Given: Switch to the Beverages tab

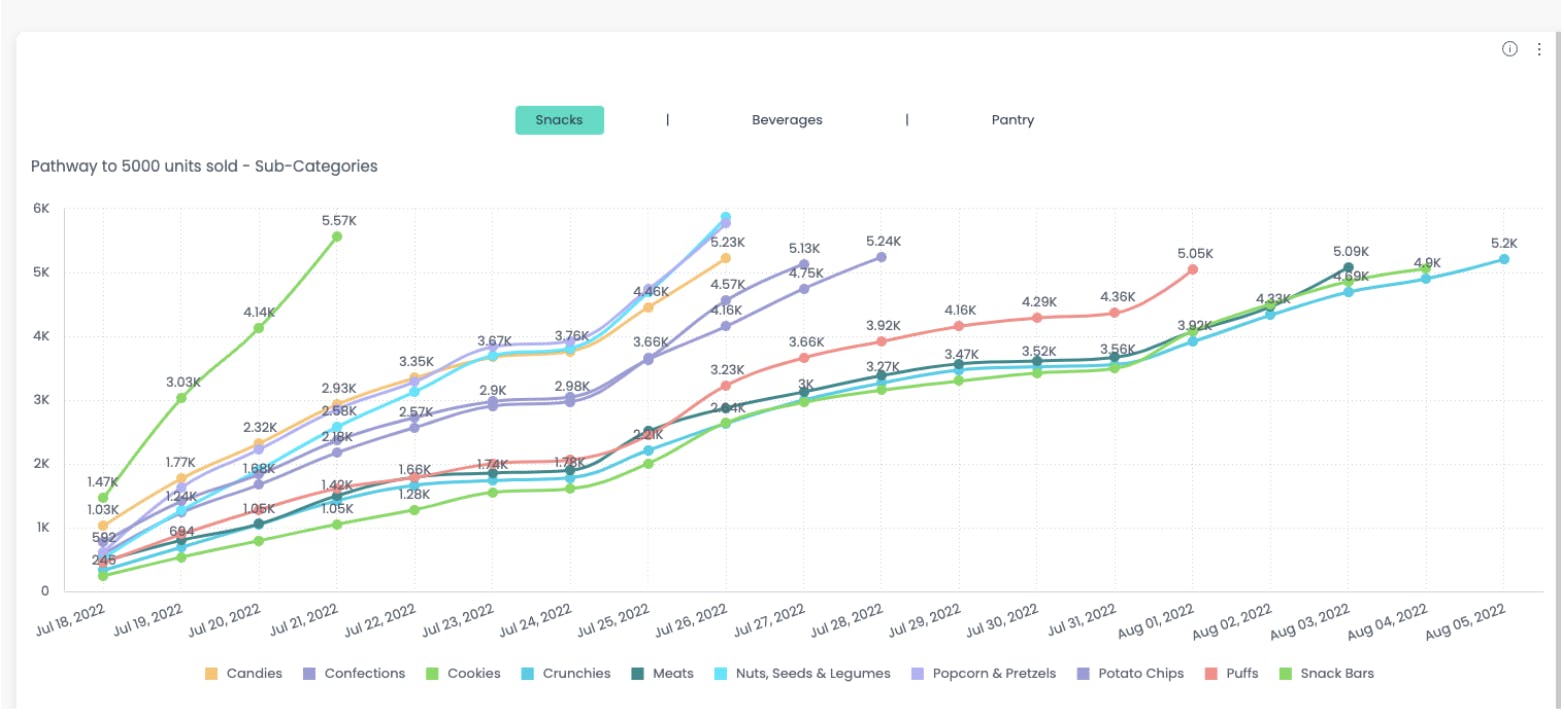Looking at the screenshot, I should click(x=787, y=119).
